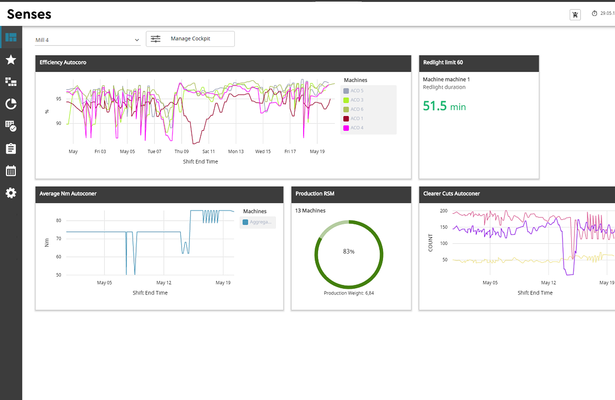Screen dimensions: 615x400
Task: Click 'May 12' tick on Average Nm chart
Action: pos(164,282)
